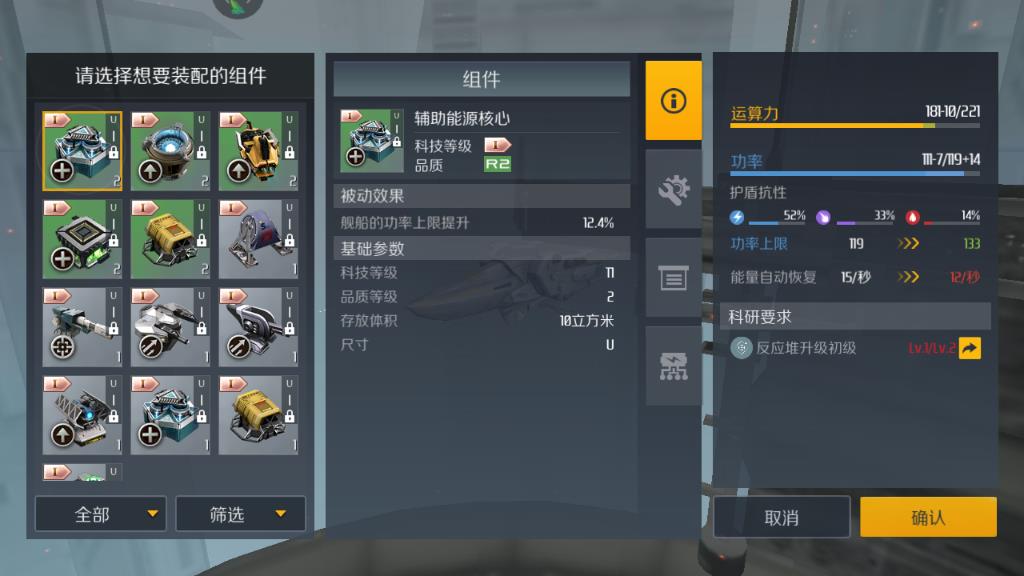Click the 功率 power usage bar

(855, 174)
